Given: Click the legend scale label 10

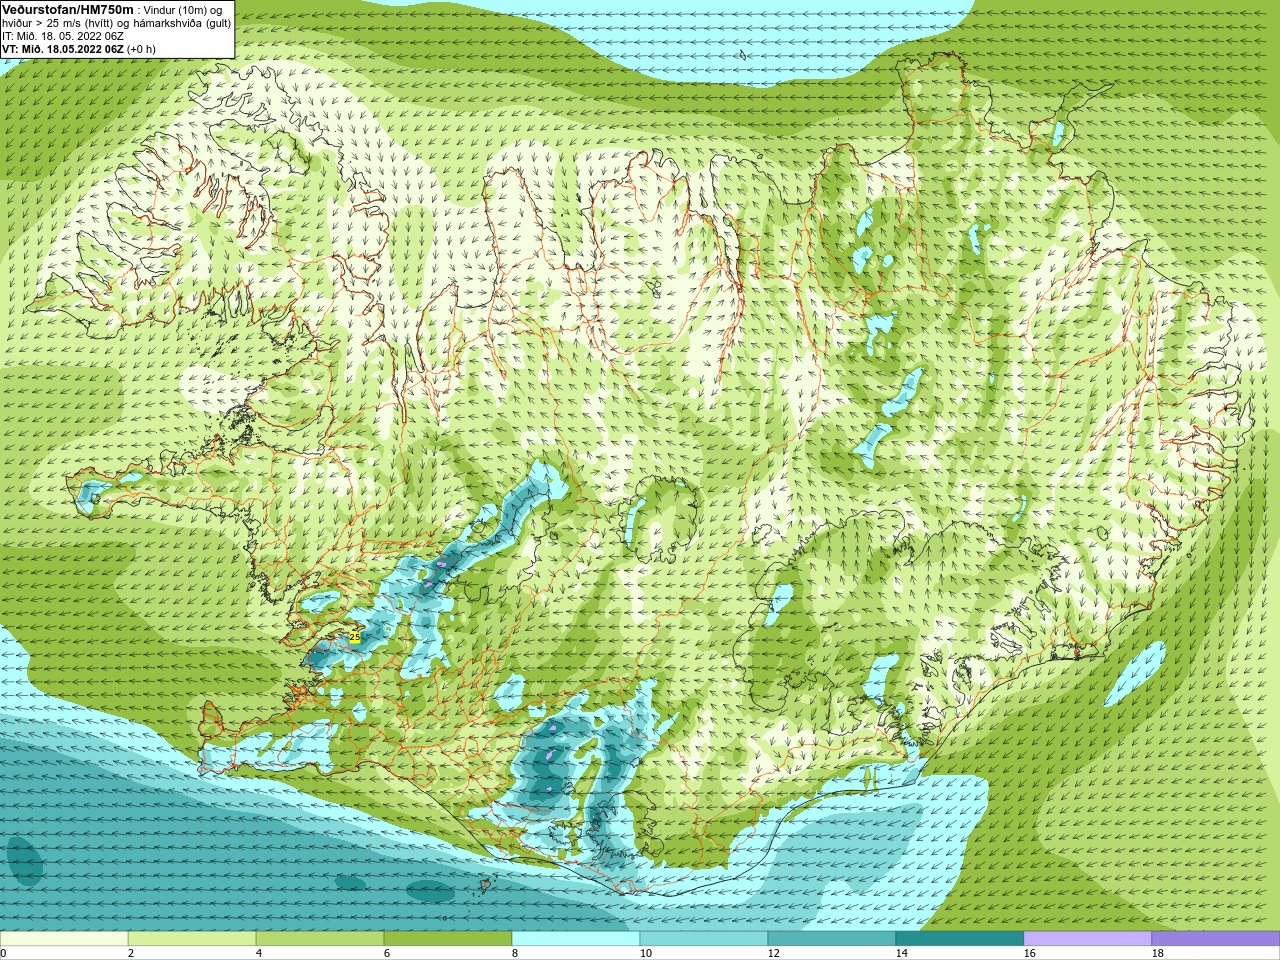Looking at the screenshot, I should (x=645, y=953).
